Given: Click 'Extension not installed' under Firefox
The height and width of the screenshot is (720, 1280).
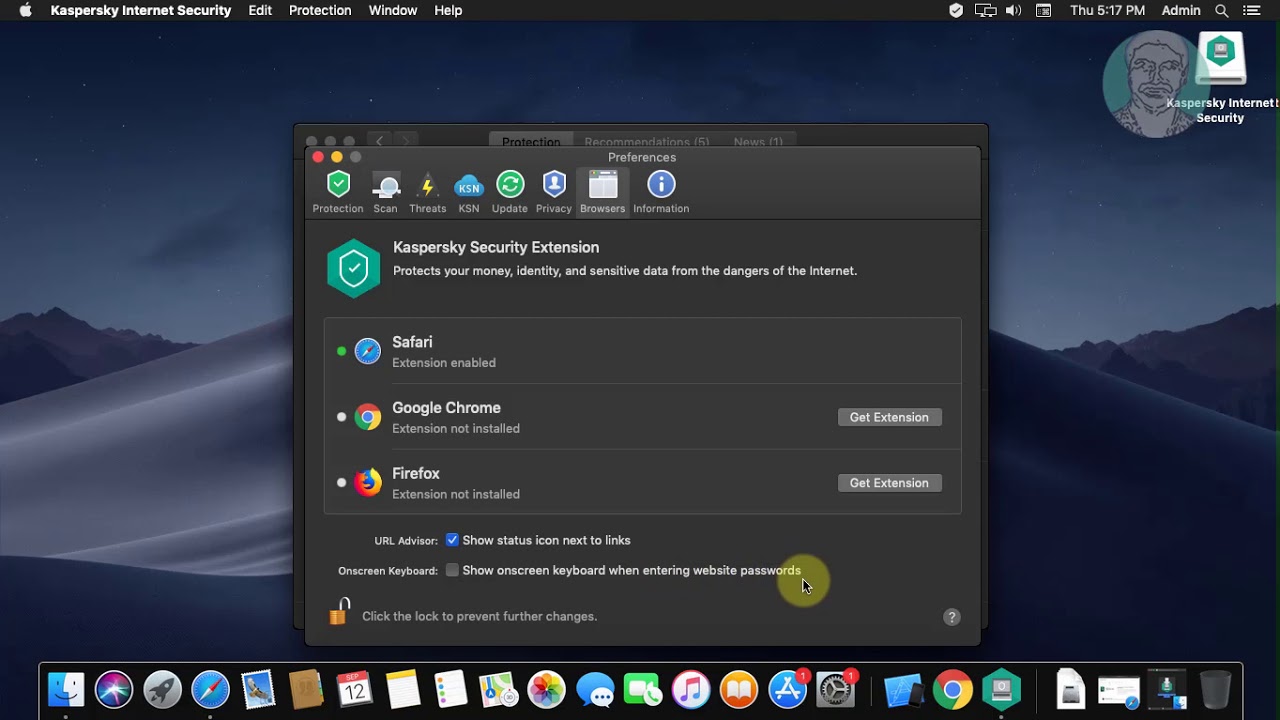Looking at the screenshot, I should coord(456,494).
